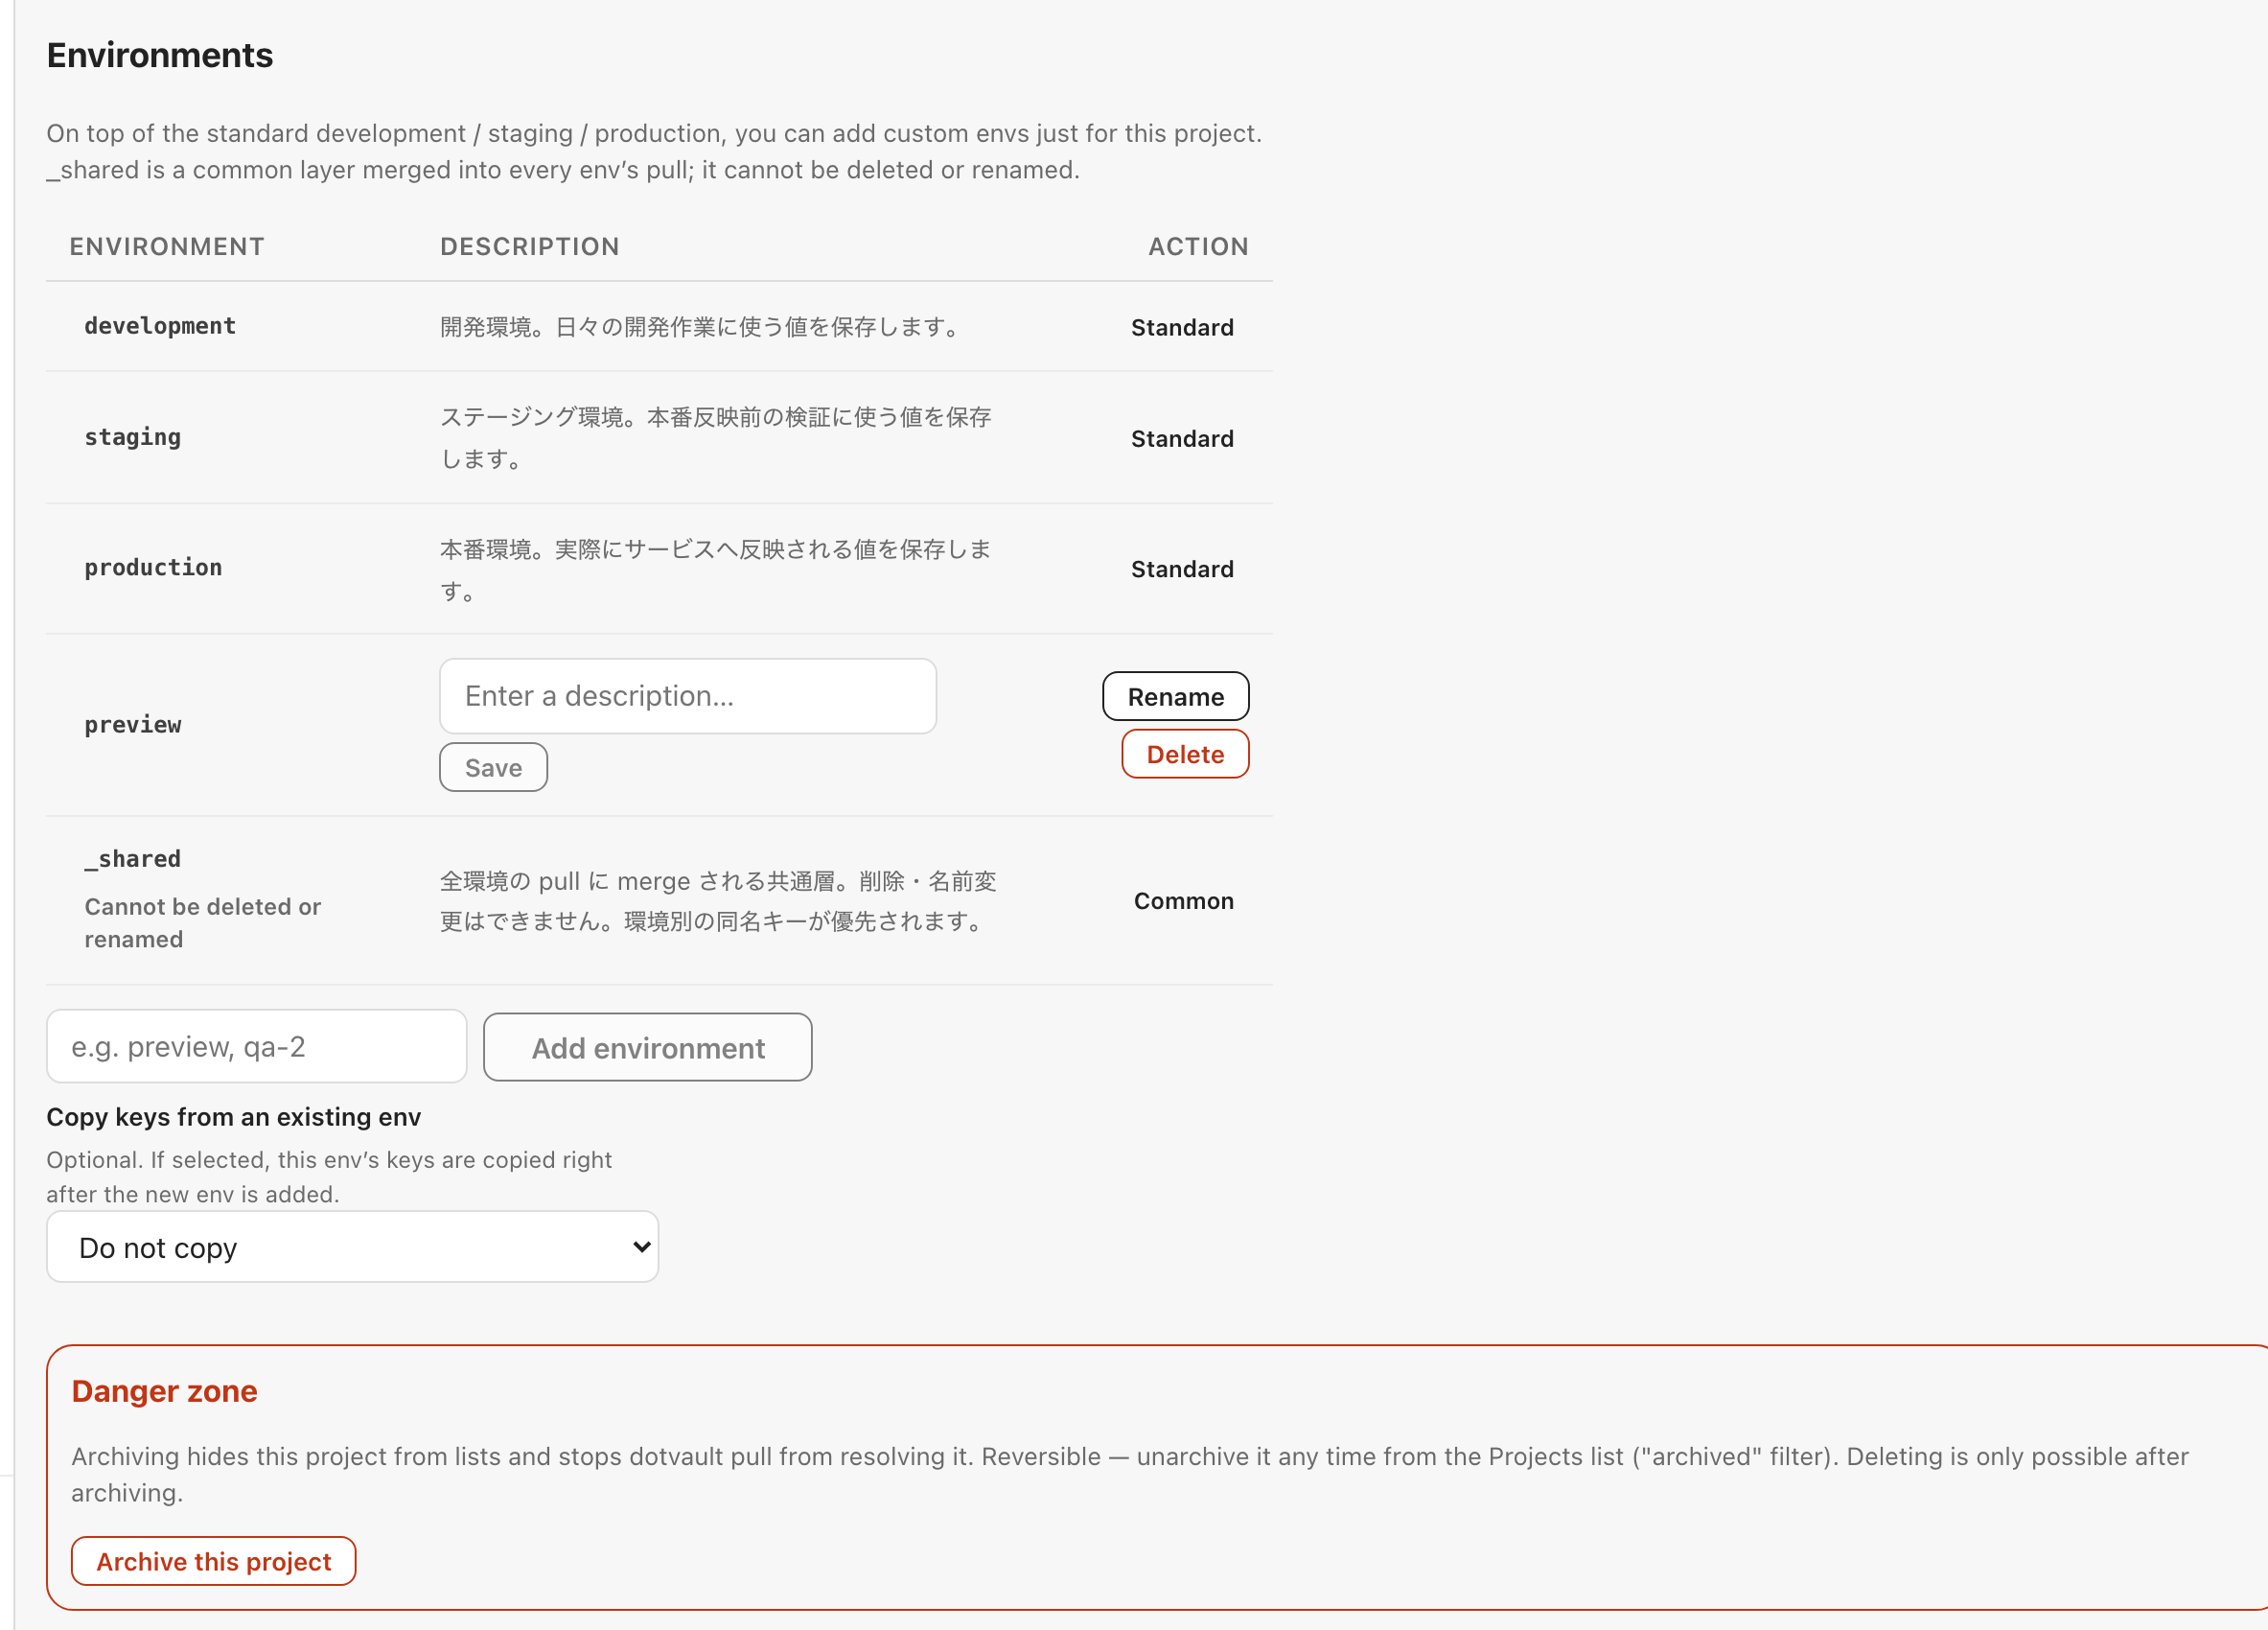The width and height of the screenshot is (2268, 1630).
Task: Click the archiving explanation paragraph
Action: (x=1130, y=1474)
